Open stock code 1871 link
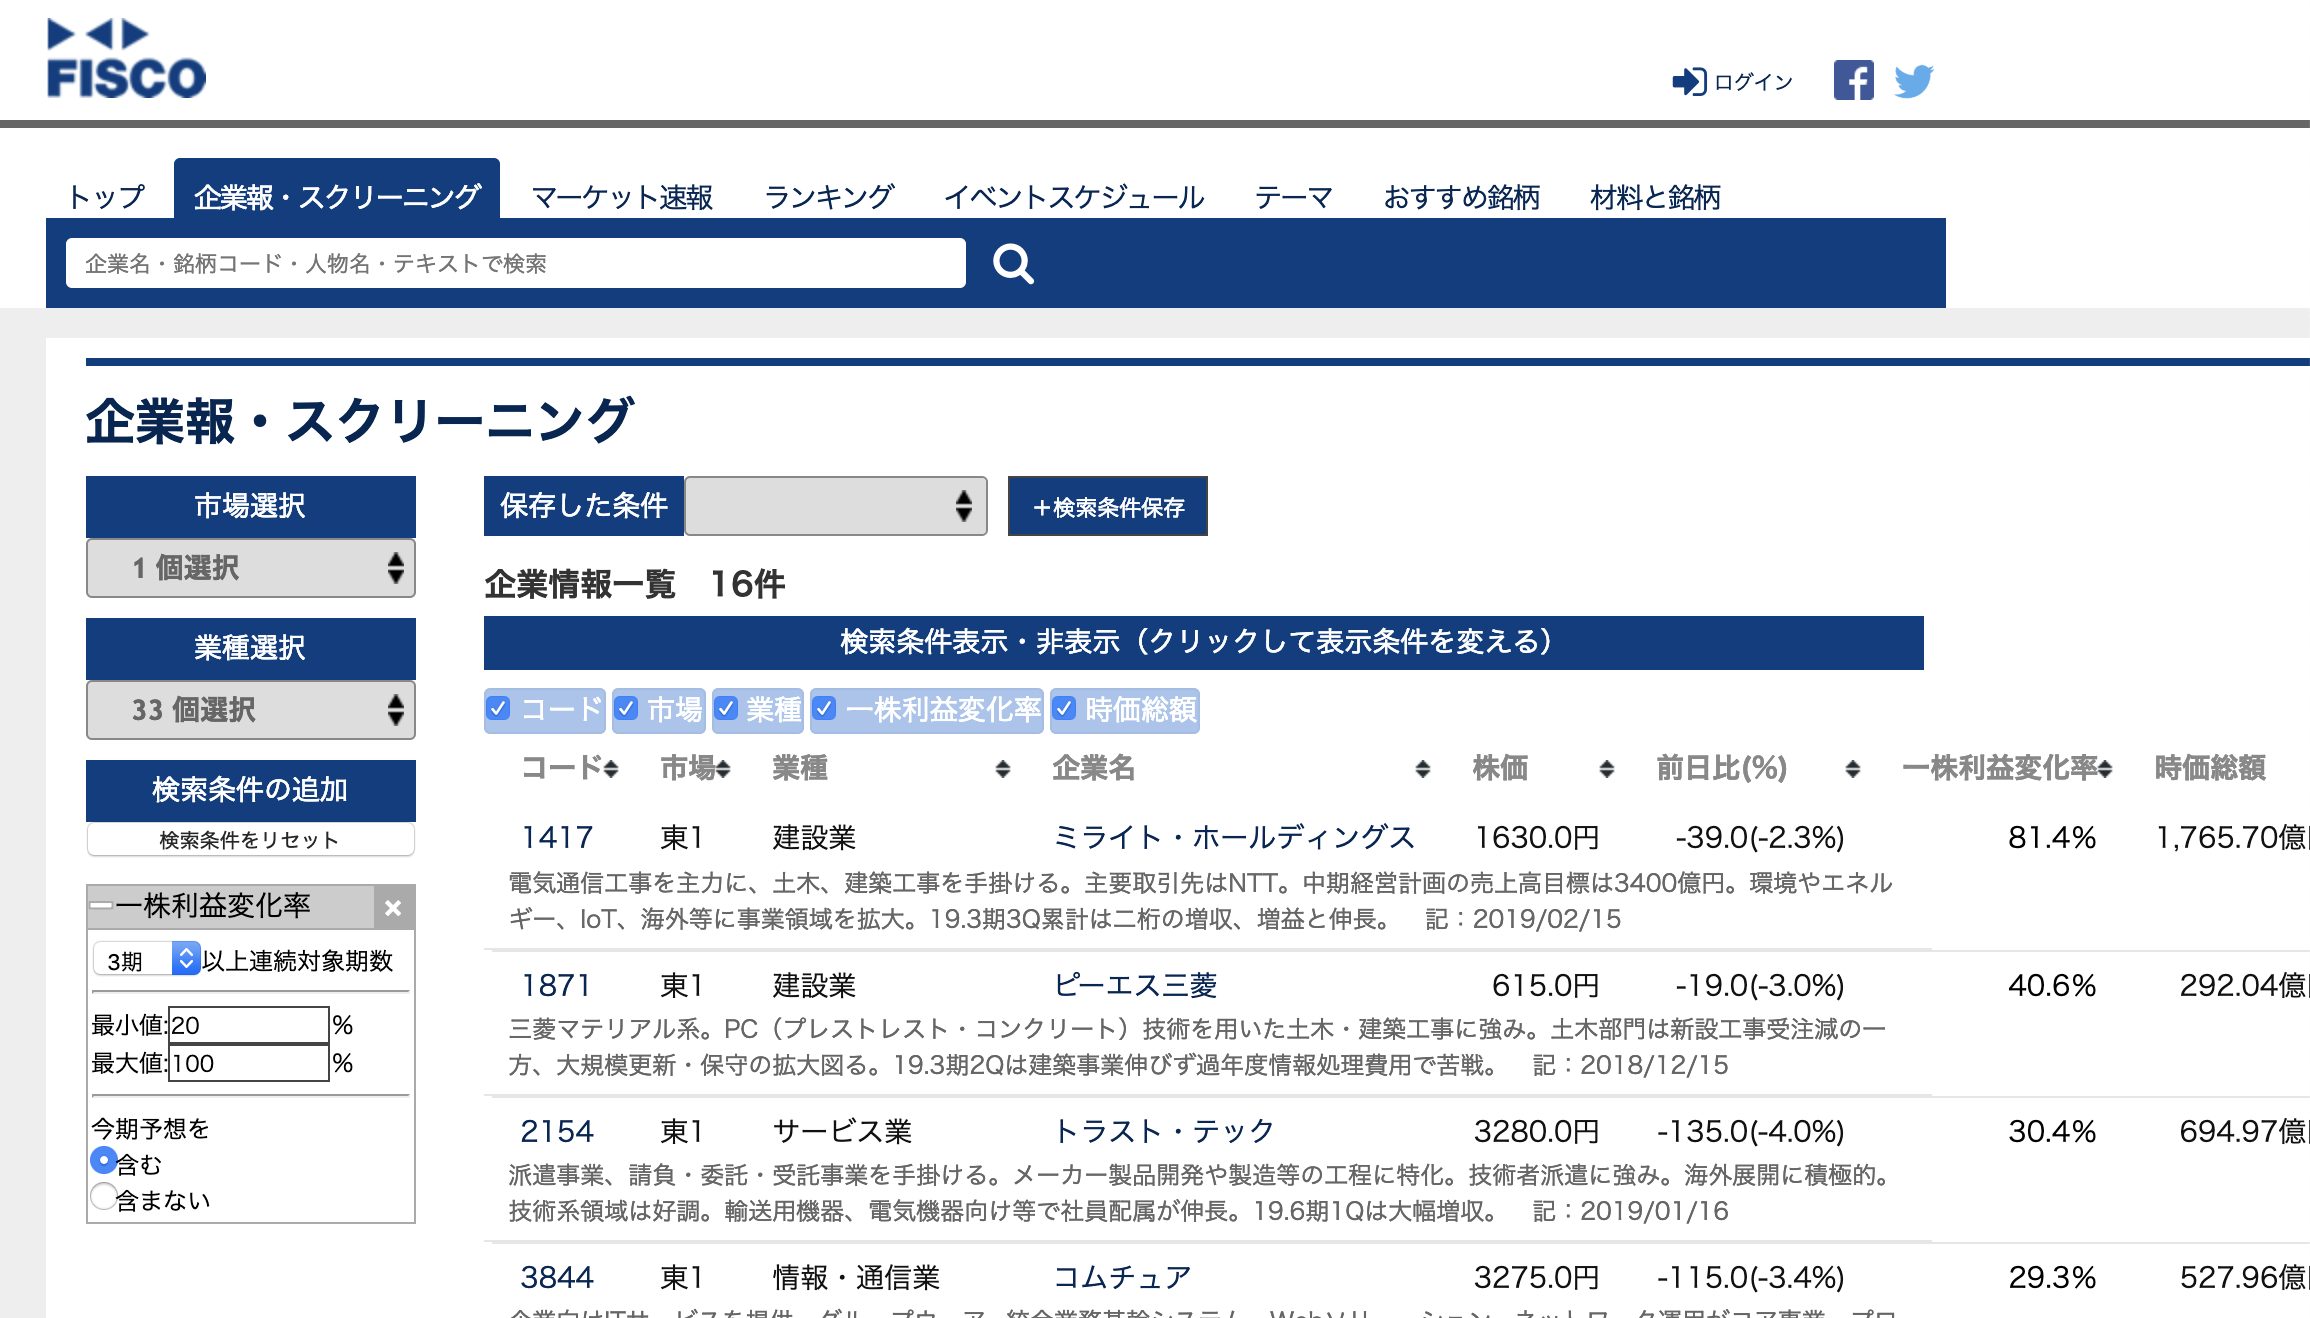Image resolution: width=2310 pixels, height=1318 pixels. tap(557, 985)
